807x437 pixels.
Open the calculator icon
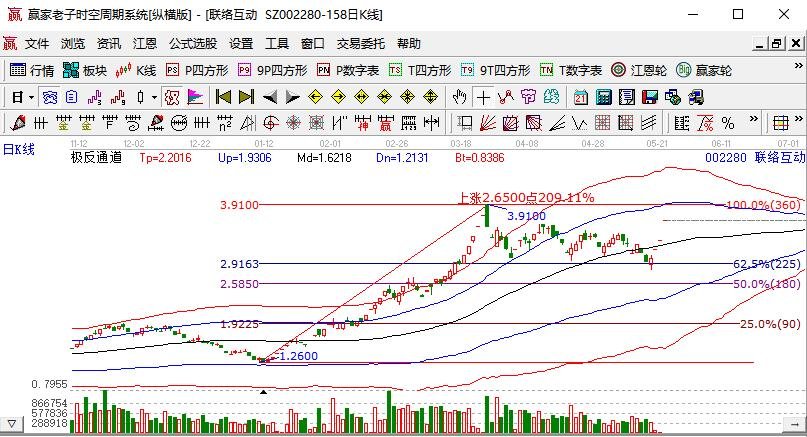pyautogui.click(x=604, y=97)
